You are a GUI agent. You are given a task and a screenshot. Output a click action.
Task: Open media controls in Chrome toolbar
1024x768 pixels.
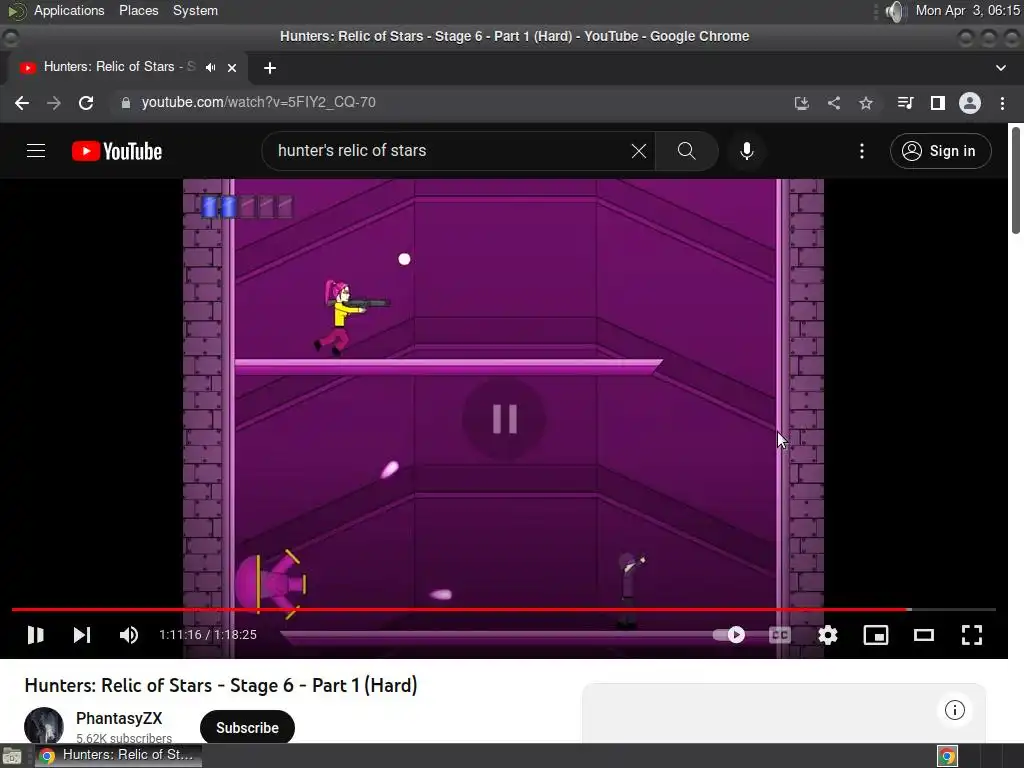tap(905, 103)
